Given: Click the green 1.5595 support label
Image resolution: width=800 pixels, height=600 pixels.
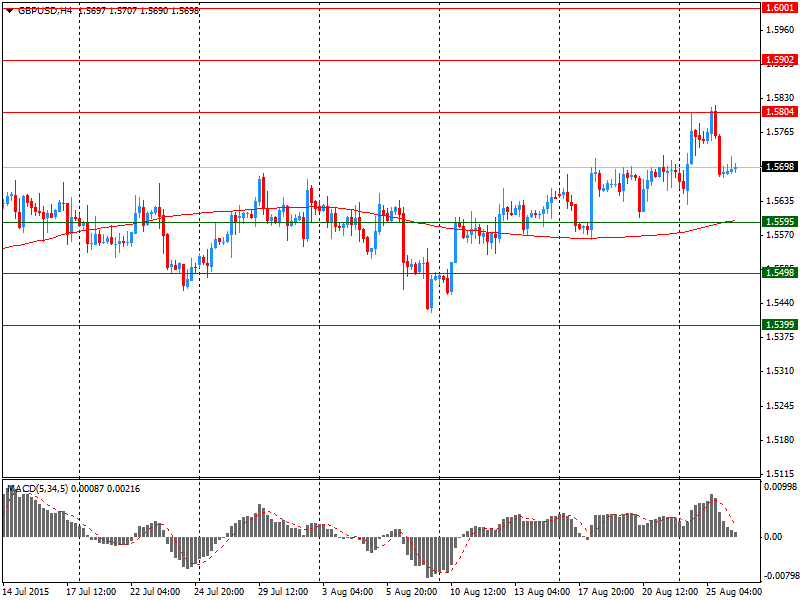Looking at the screenshot, I should (x=779, y=221).
